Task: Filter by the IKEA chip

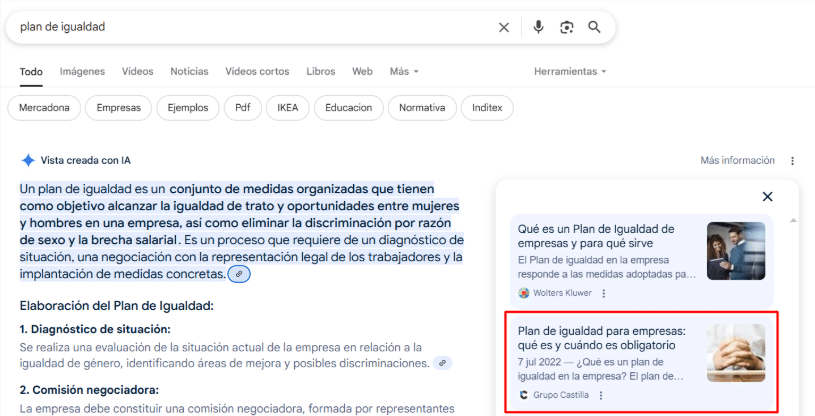Action: (x=287, y=108)
